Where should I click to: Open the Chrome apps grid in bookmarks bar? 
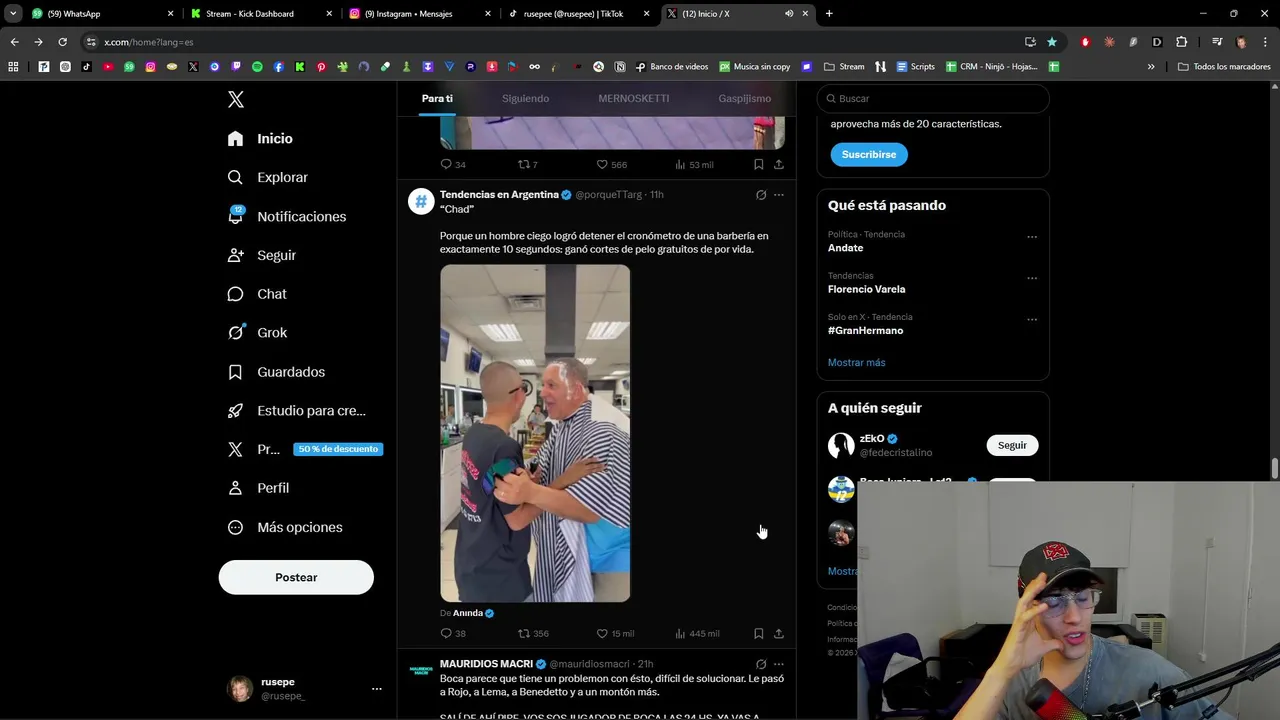pos(13,67)
